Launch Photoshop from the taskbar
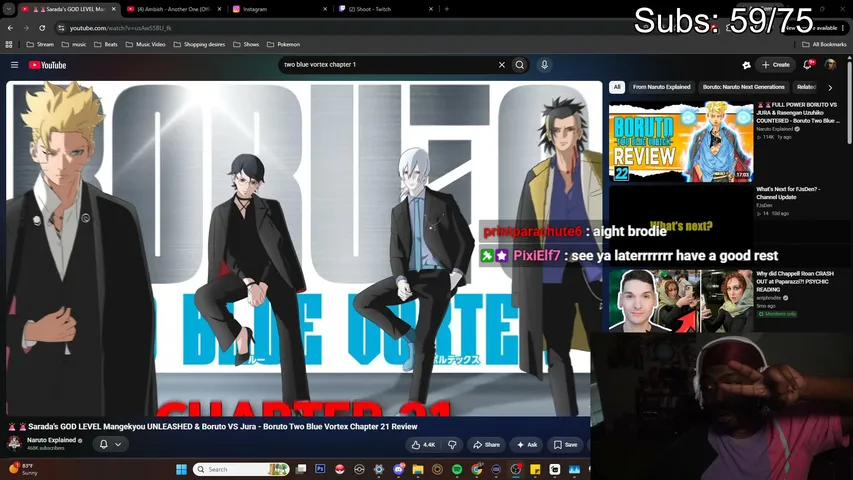Screen dimensions: 853x480 click(x=320, y=469)
